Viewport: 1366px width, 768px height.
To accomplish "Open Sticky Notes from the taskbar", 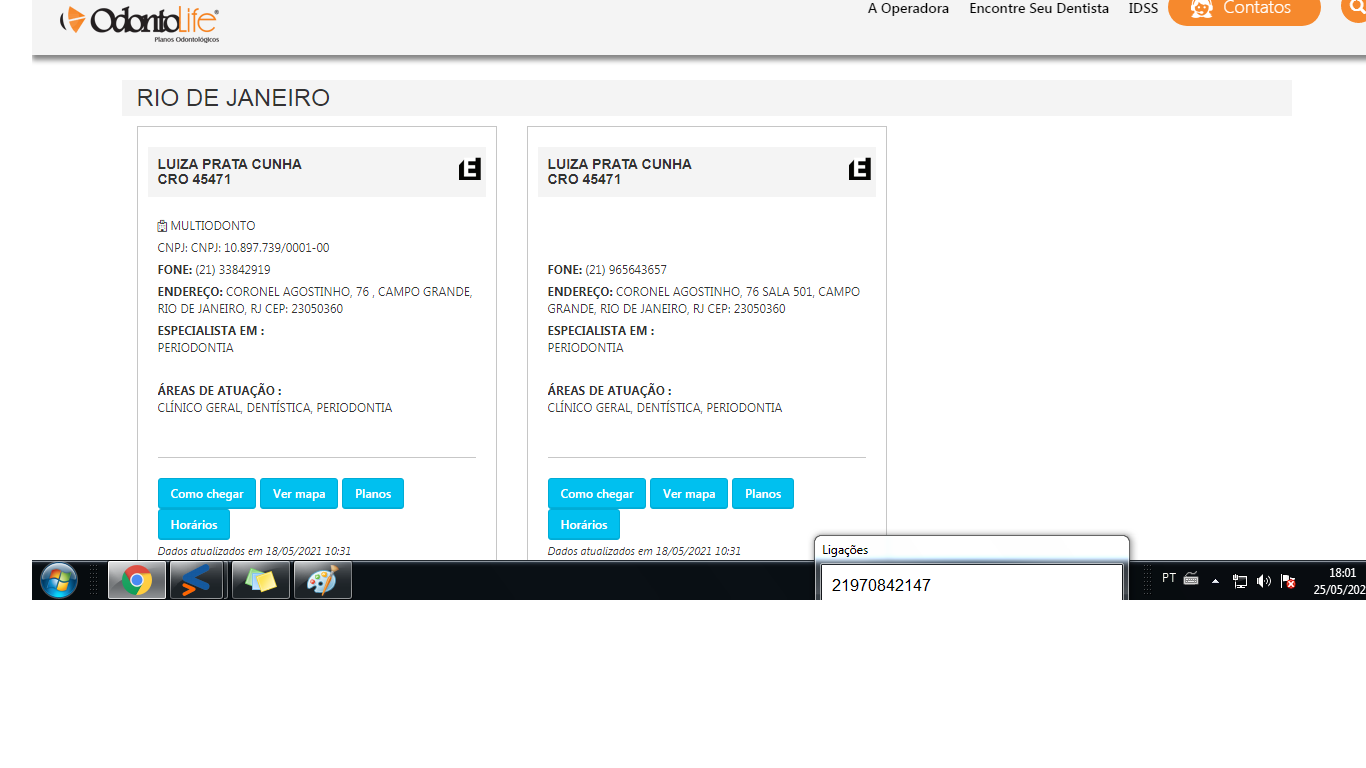I will pyautogui.click(x=261, y=580).
